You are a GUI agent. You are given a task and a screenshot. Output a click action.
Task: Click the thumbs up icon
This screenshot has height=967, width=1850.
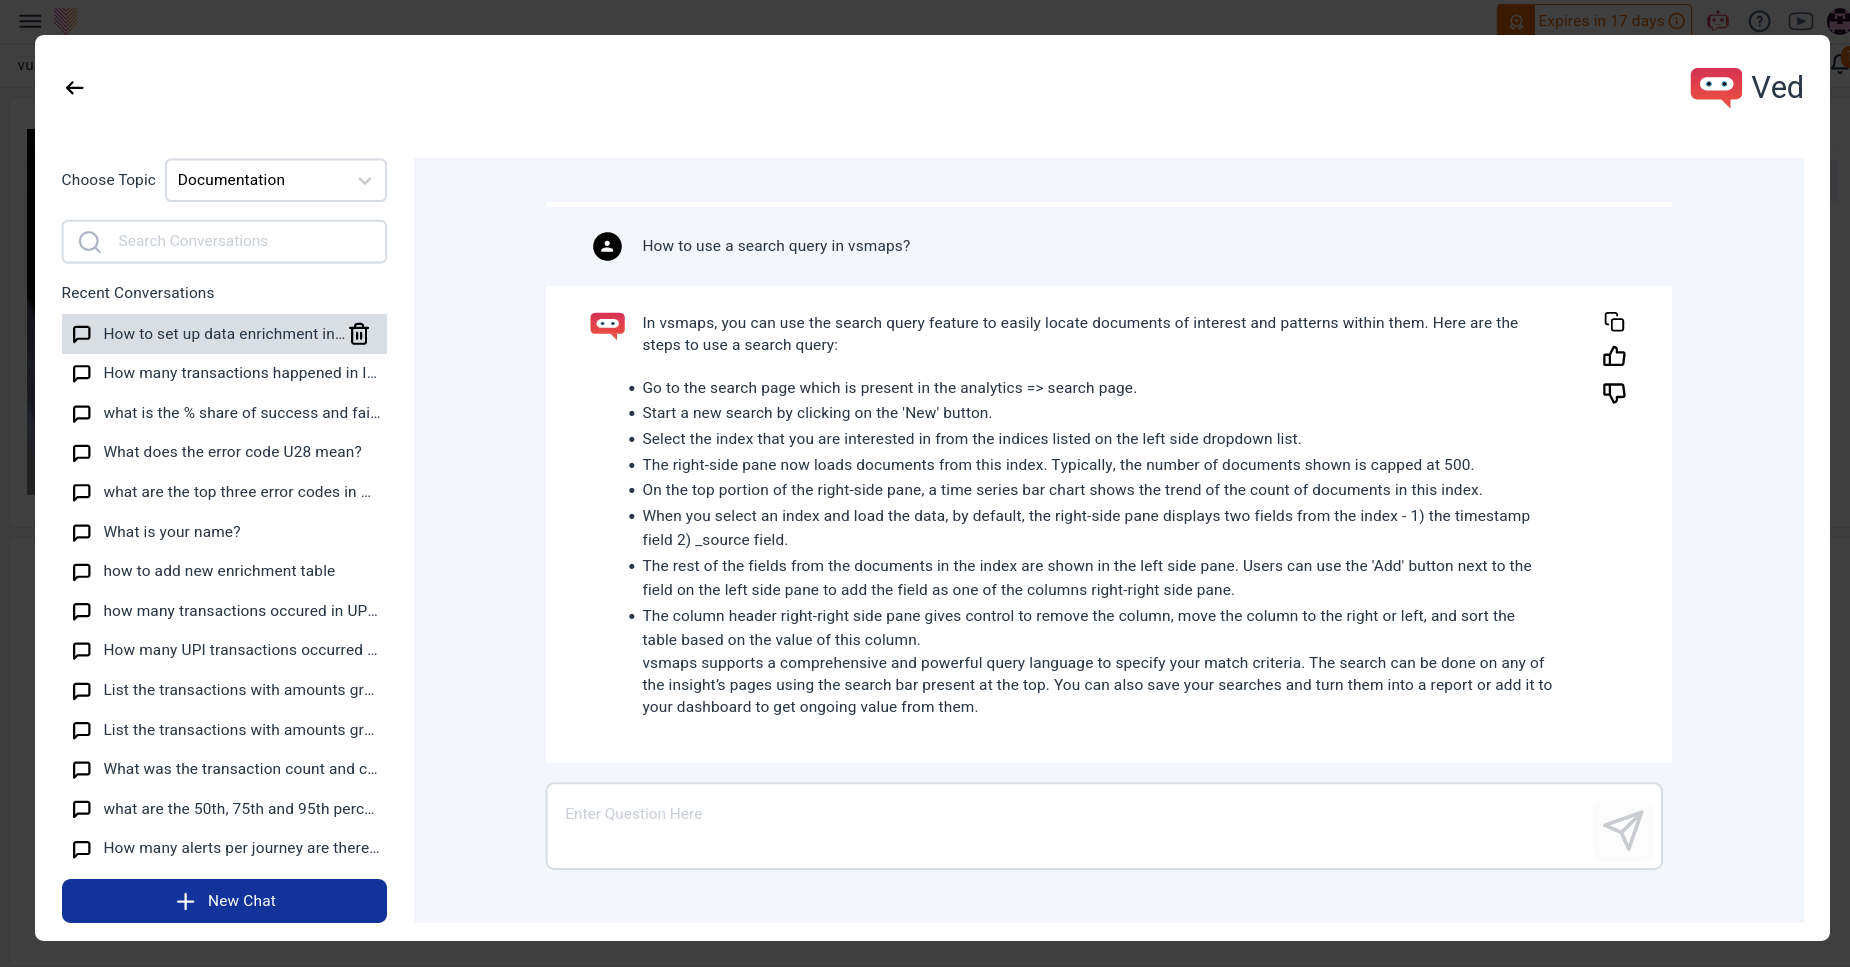pyautogui.click(x=1614, y=357)
